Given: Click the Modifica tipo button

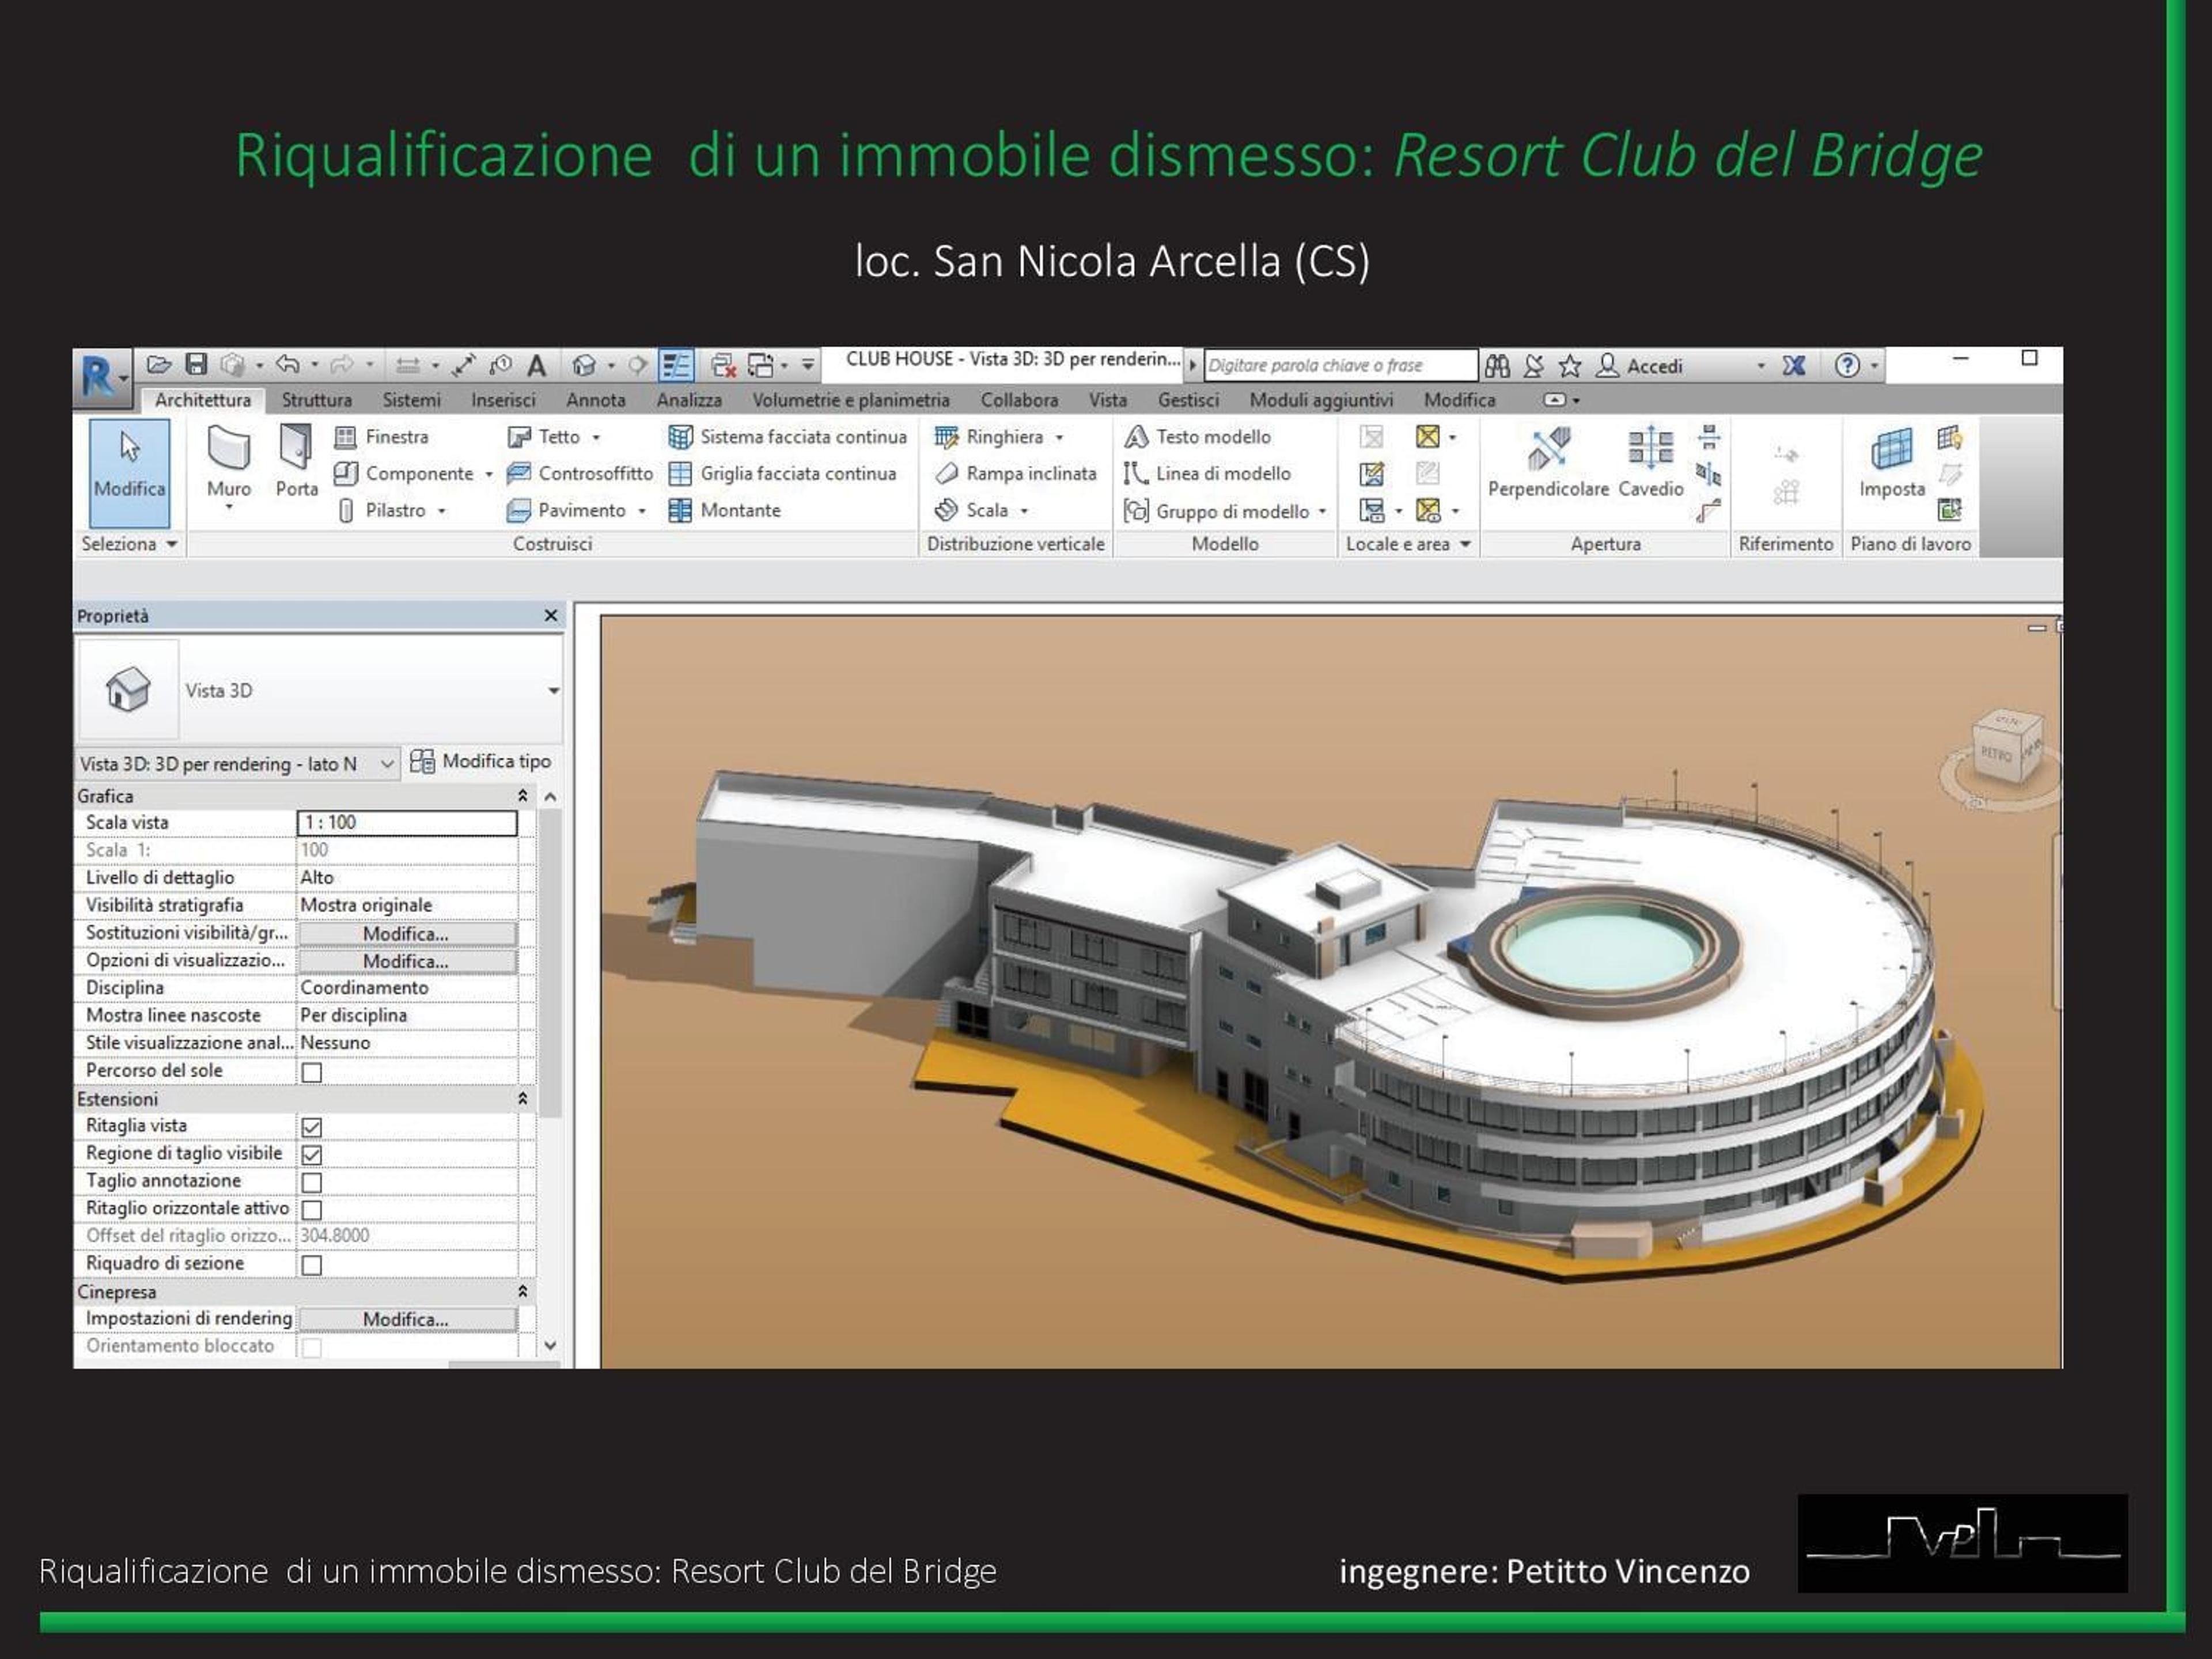Looking at the screenshot, I should (481, 762).
